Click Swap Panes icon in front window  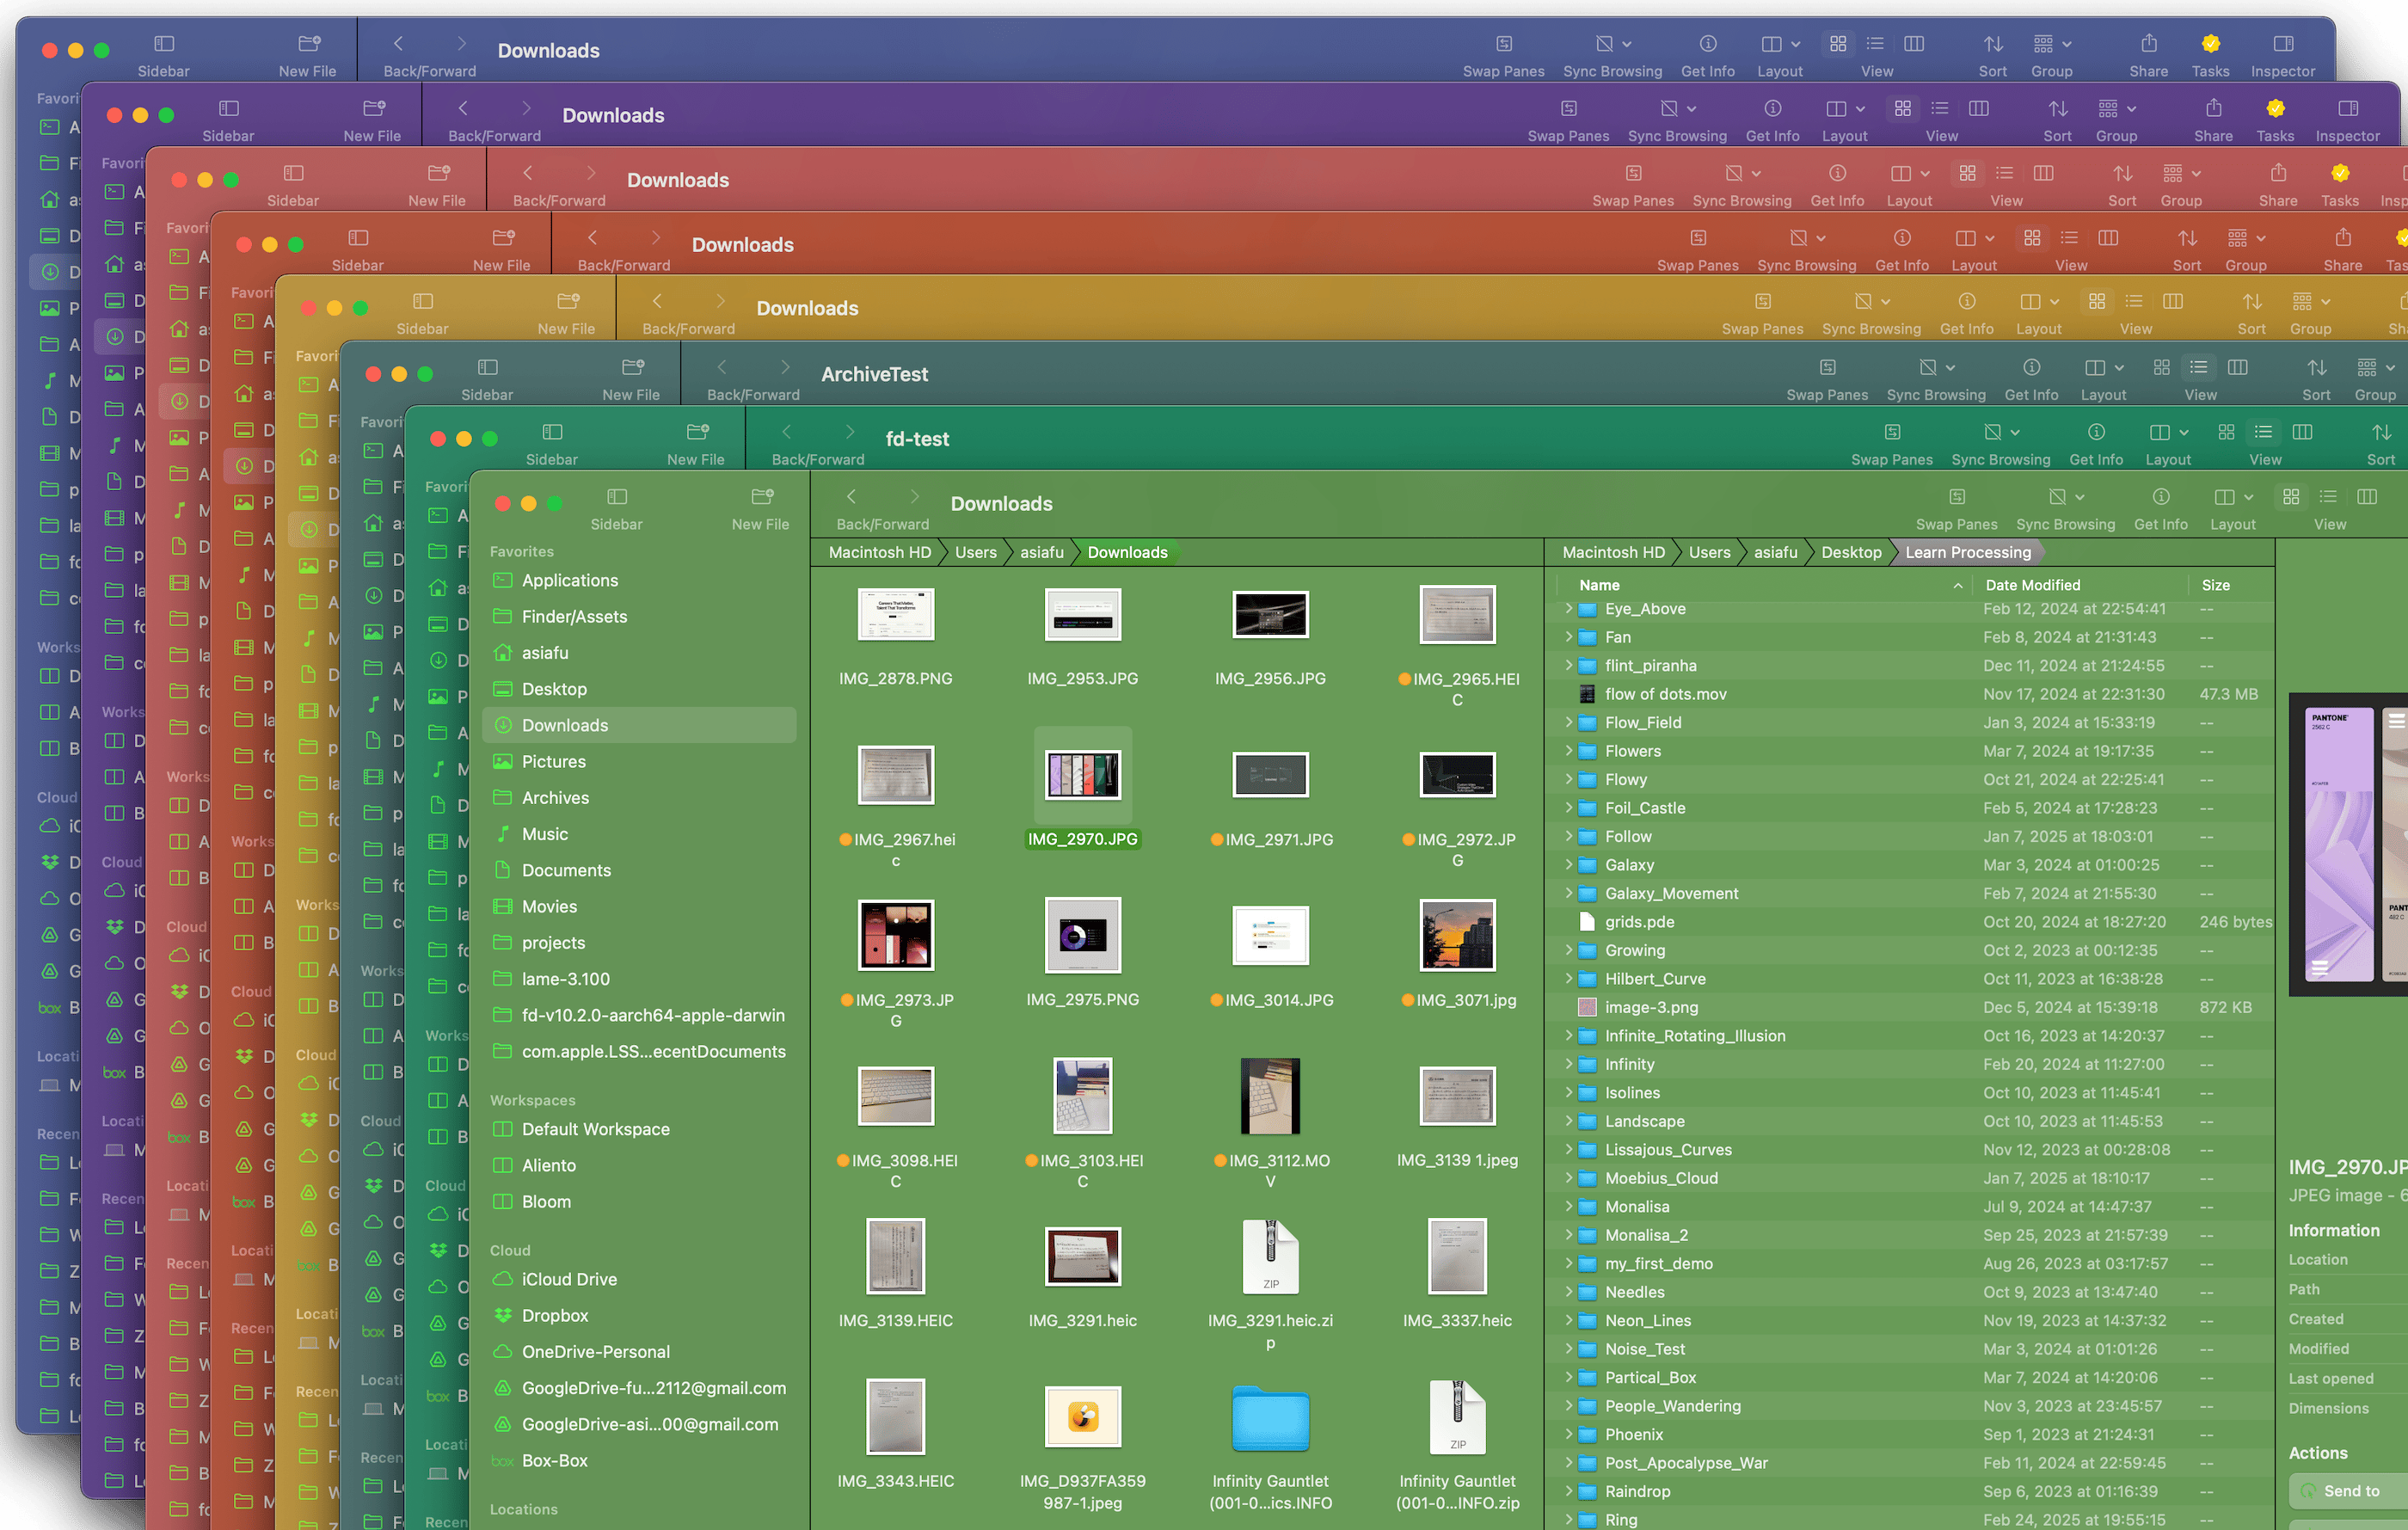1956,497
